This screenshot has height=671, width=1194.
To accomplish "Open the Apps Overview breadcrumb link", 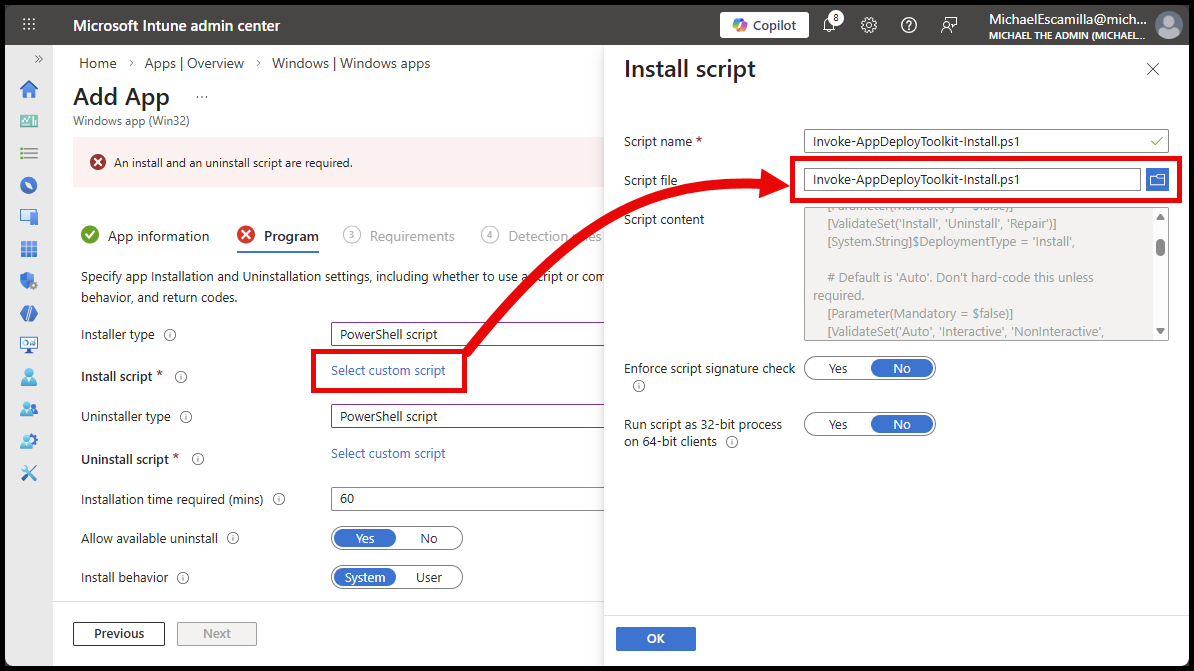I will (194, 62).
